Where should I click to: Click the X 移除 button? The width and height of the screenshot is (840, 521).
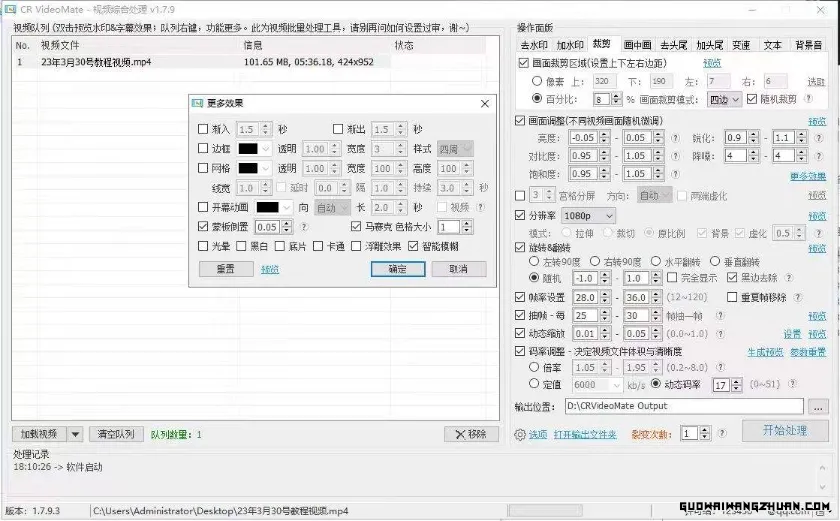471,434
